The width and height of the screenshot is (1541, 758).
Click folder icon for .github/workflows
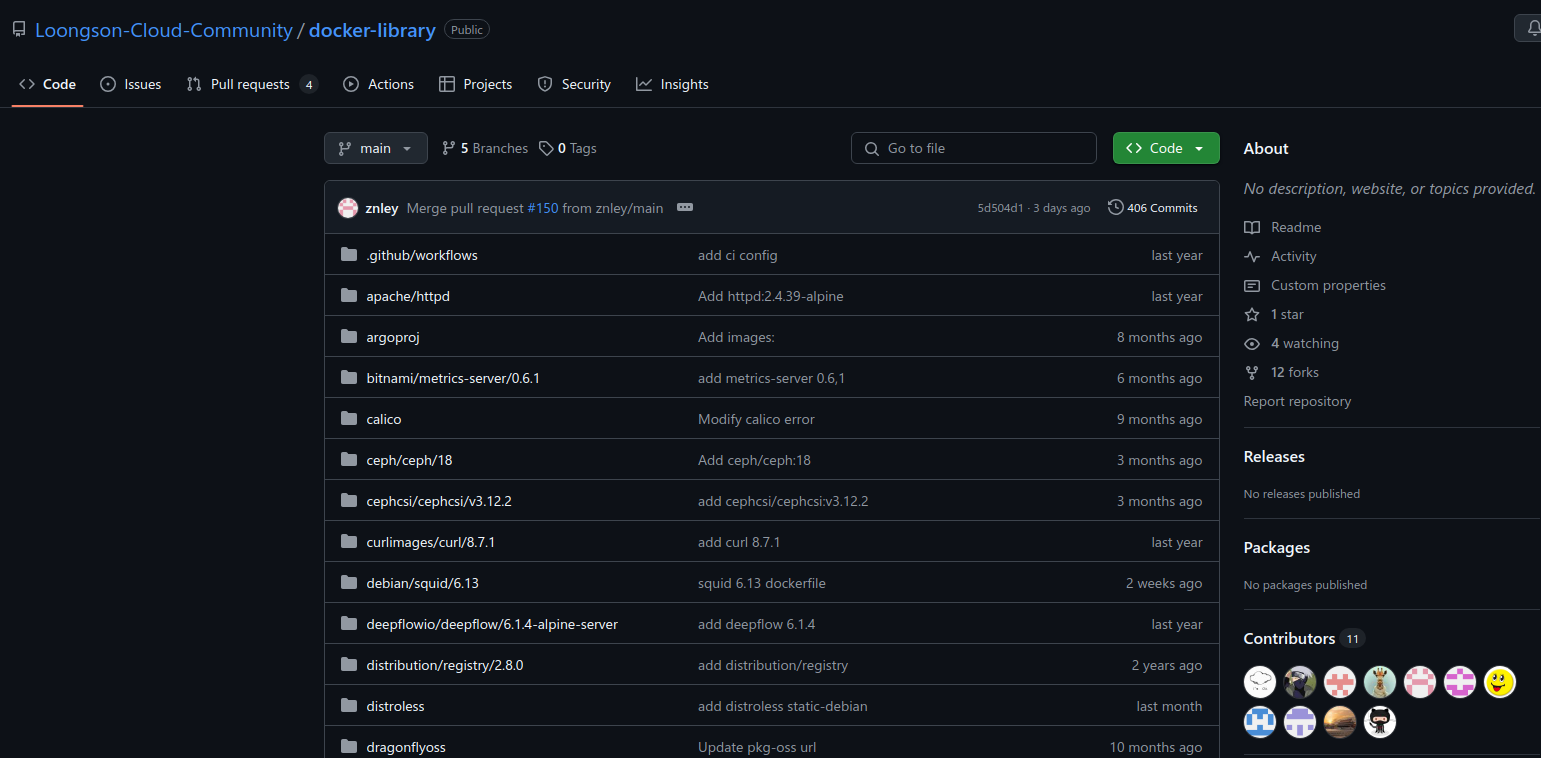pyautogui.click(x=349, y=255)
